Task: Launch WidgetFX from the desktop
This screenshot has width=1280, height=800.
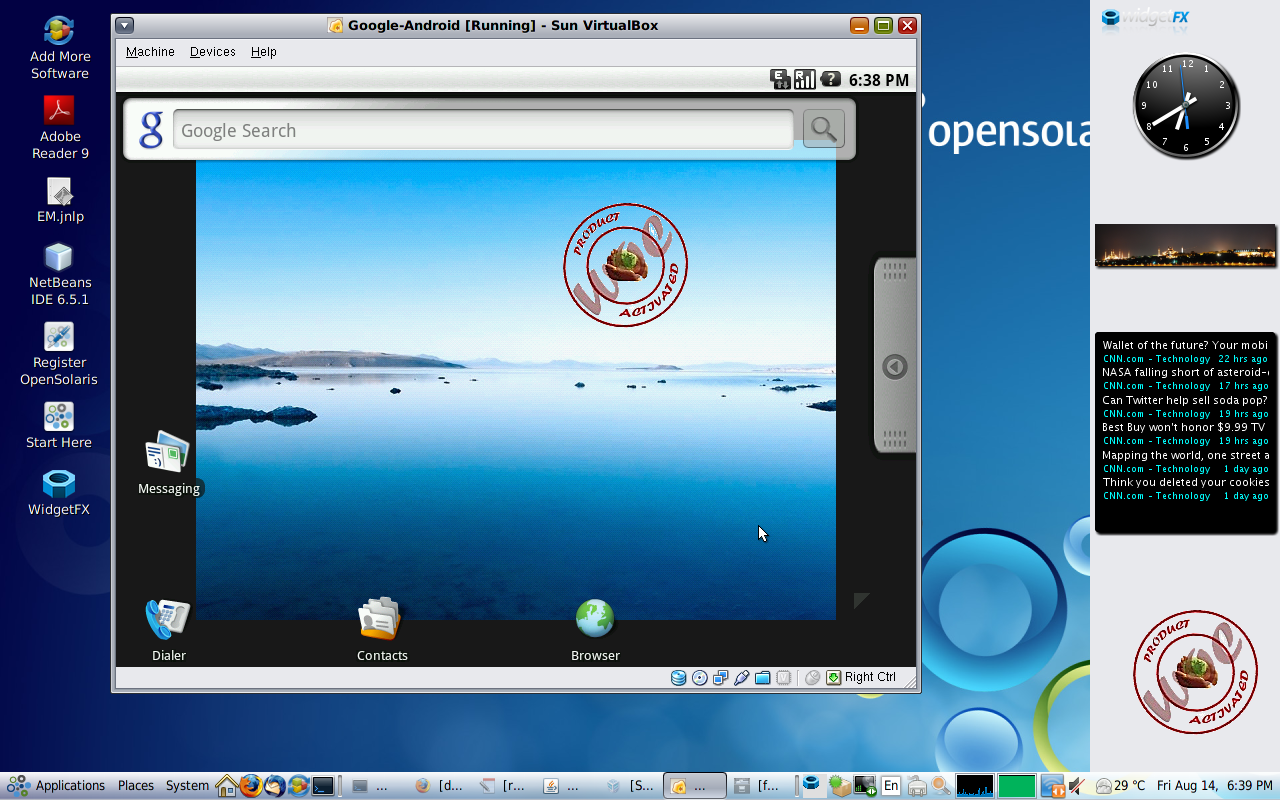Action: tap(59, 493)
